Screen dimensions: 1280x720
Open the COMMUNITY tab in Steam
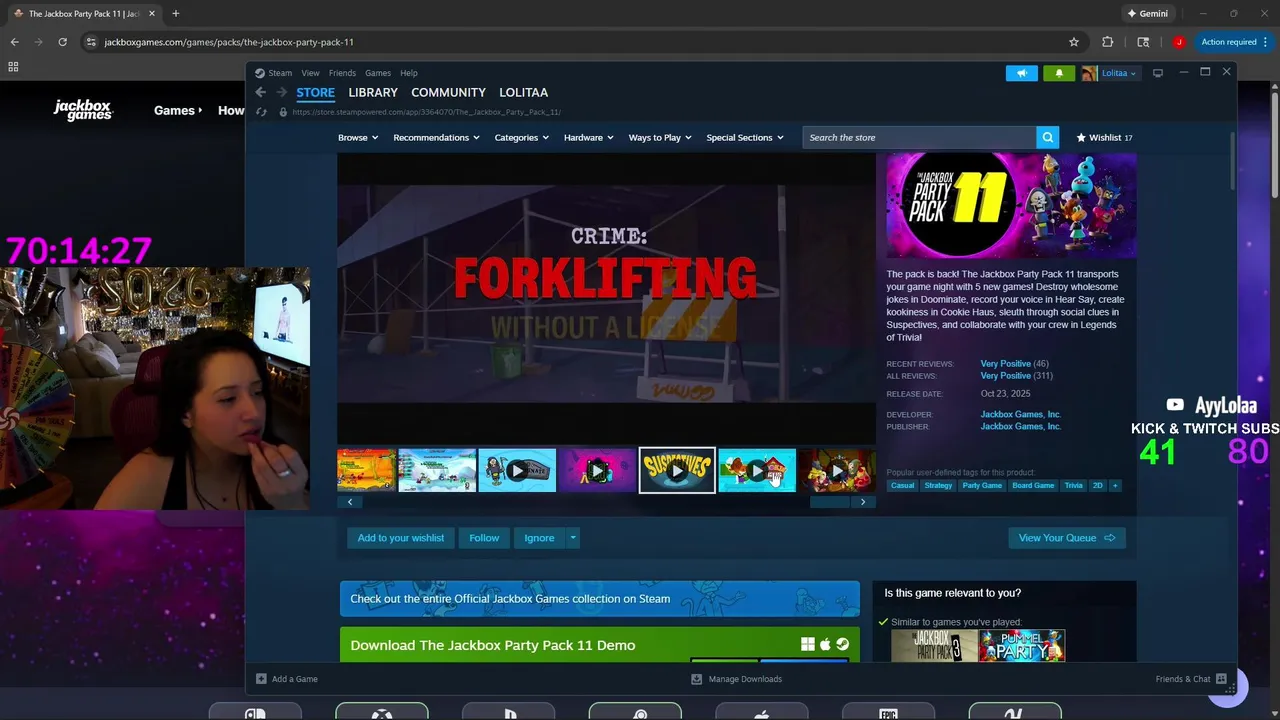click(448, 92)
